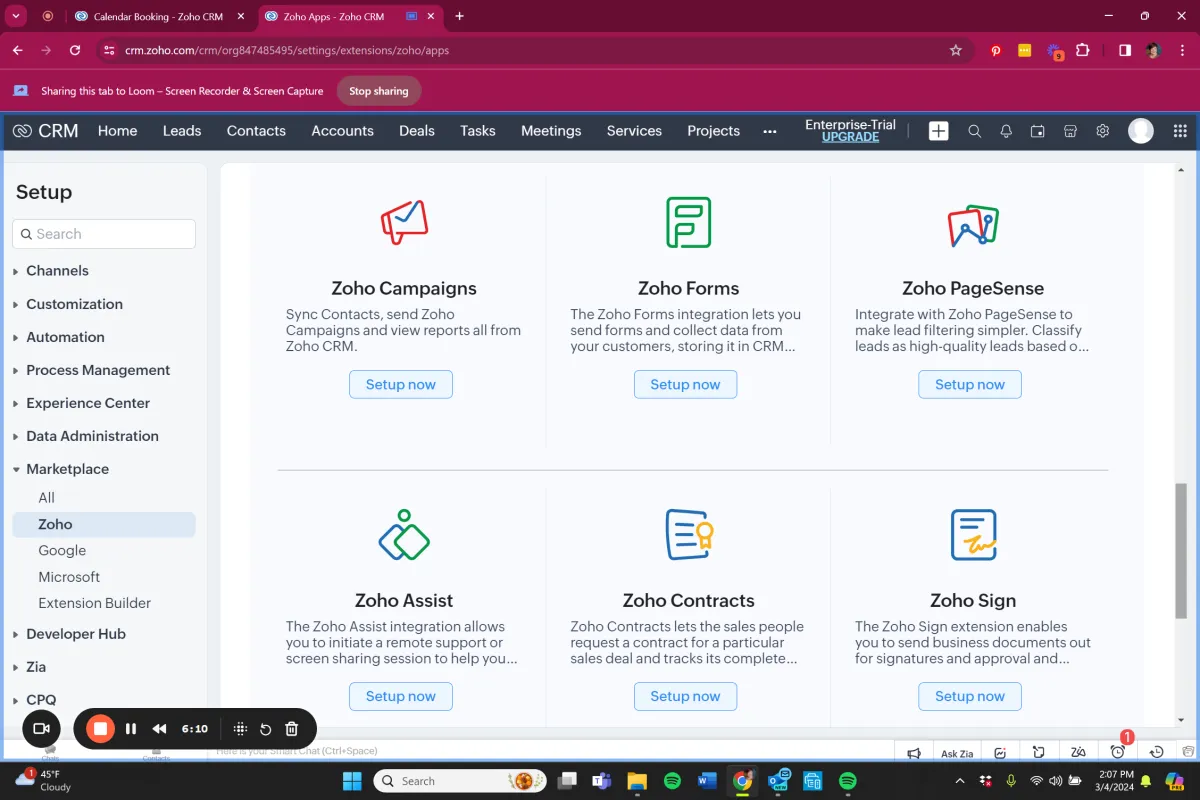Click the UPGRADE link
The height and width of the screenshot is (800, 1200).
click(850, 137)
